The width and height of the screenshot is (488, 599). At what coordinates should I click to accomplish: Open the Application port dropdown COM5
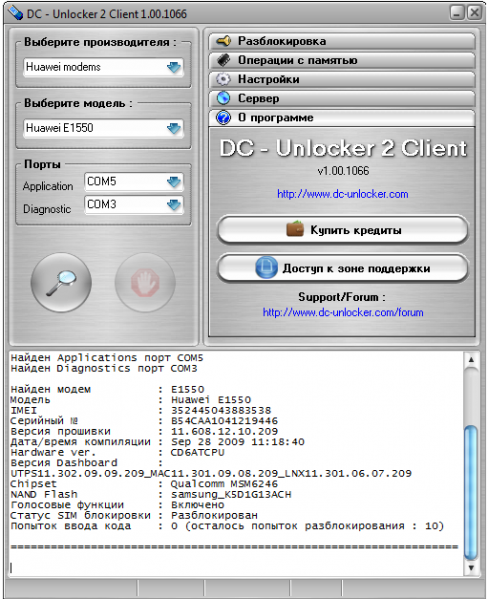click(134, 181)
